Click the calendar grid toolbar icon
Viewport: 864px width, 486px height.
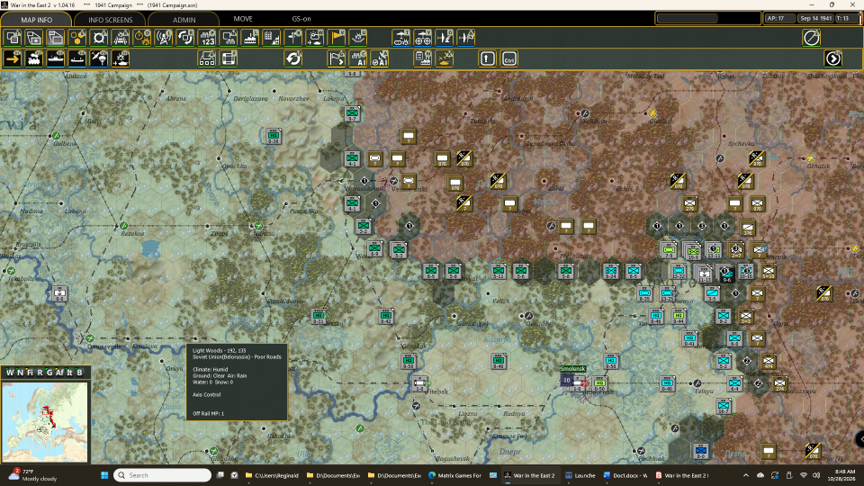(272, 38)
